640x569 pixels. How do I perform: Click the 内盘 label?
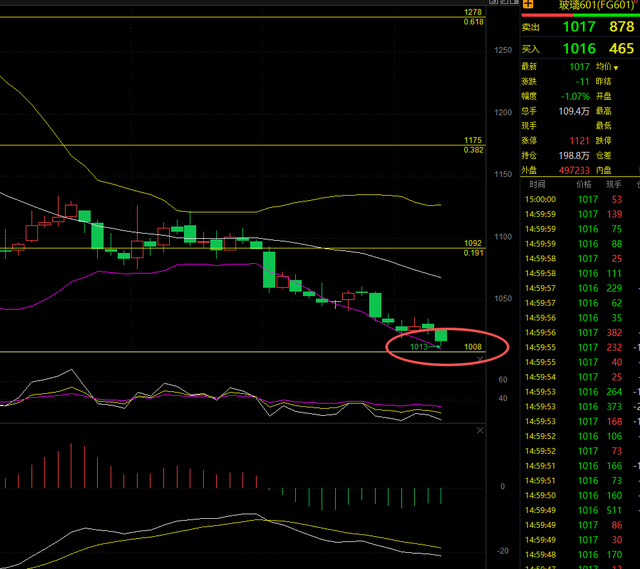point(603,170)
